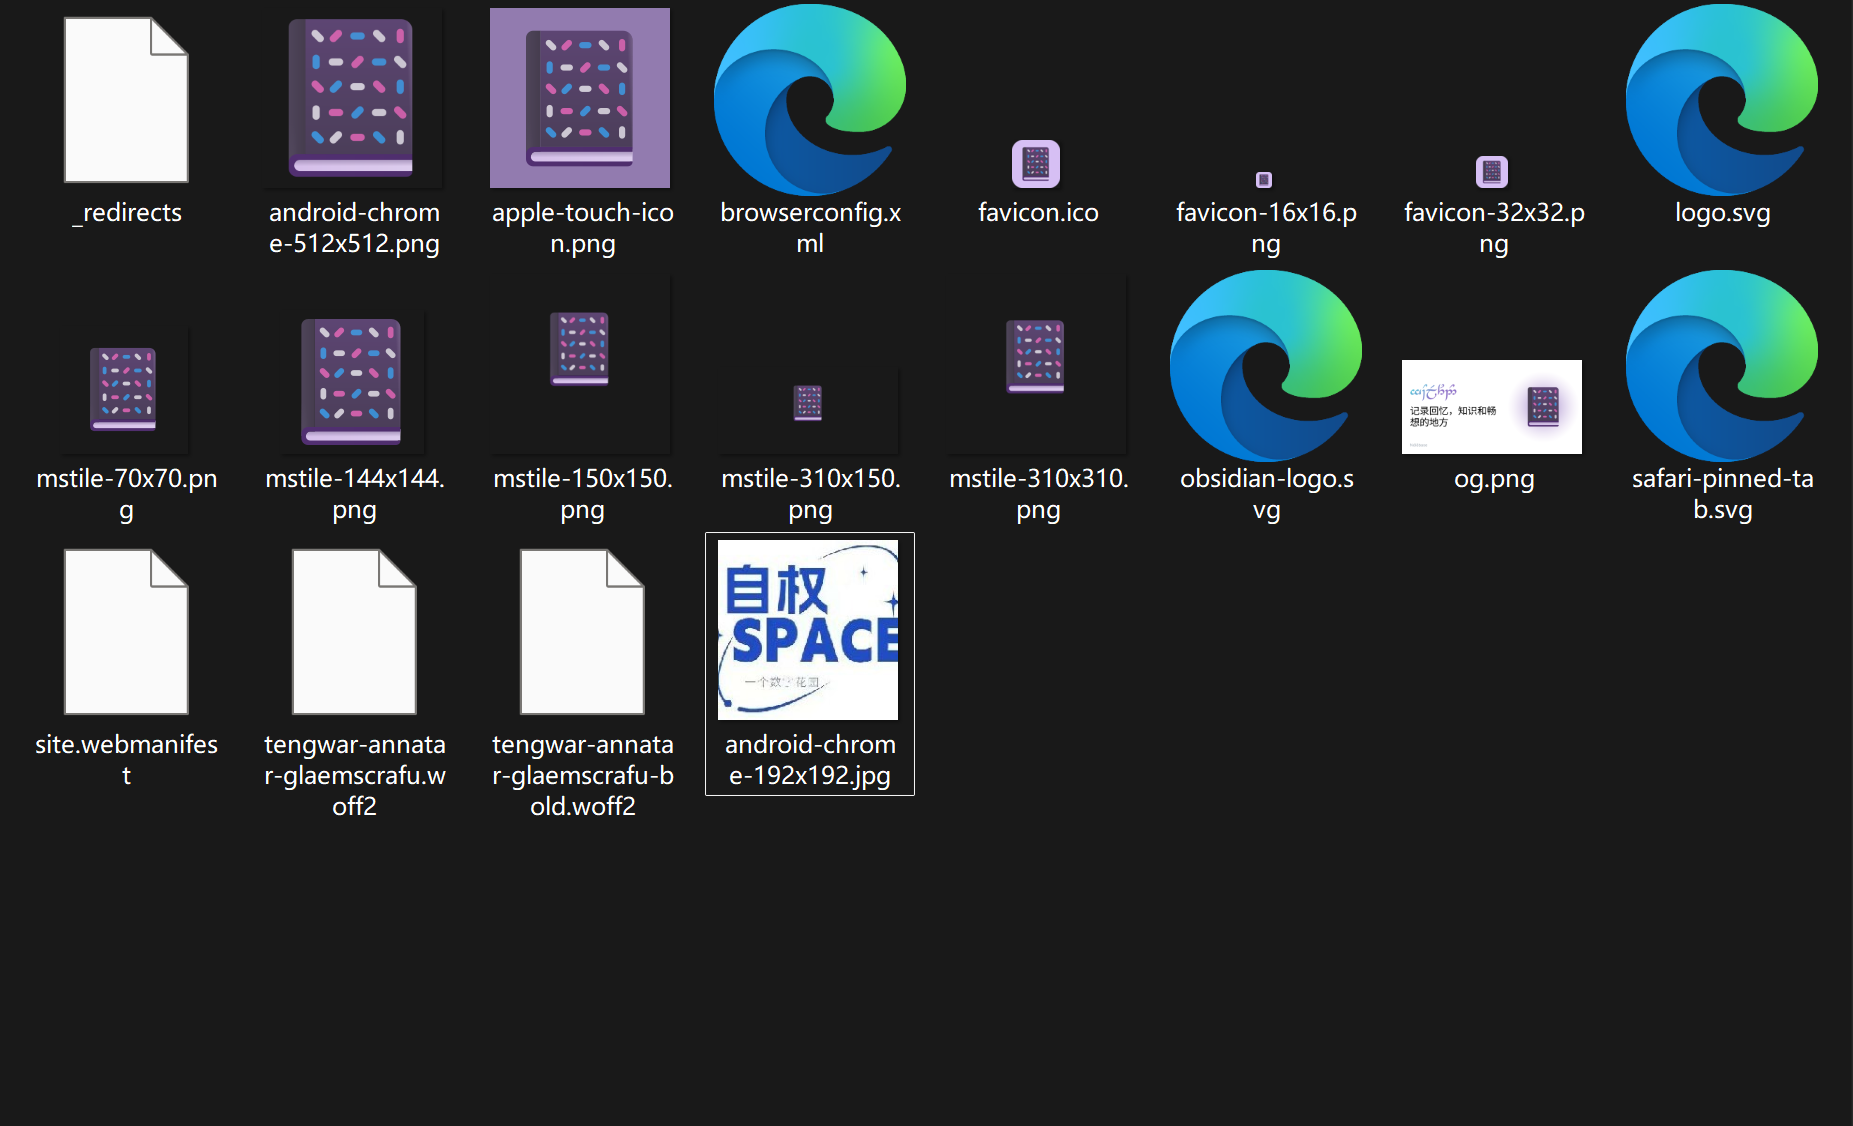Select tengwar-annatar-glaemscrafu-bold.woff2 file
The height and width of the screenshot is (1126, 1853).
582,632
